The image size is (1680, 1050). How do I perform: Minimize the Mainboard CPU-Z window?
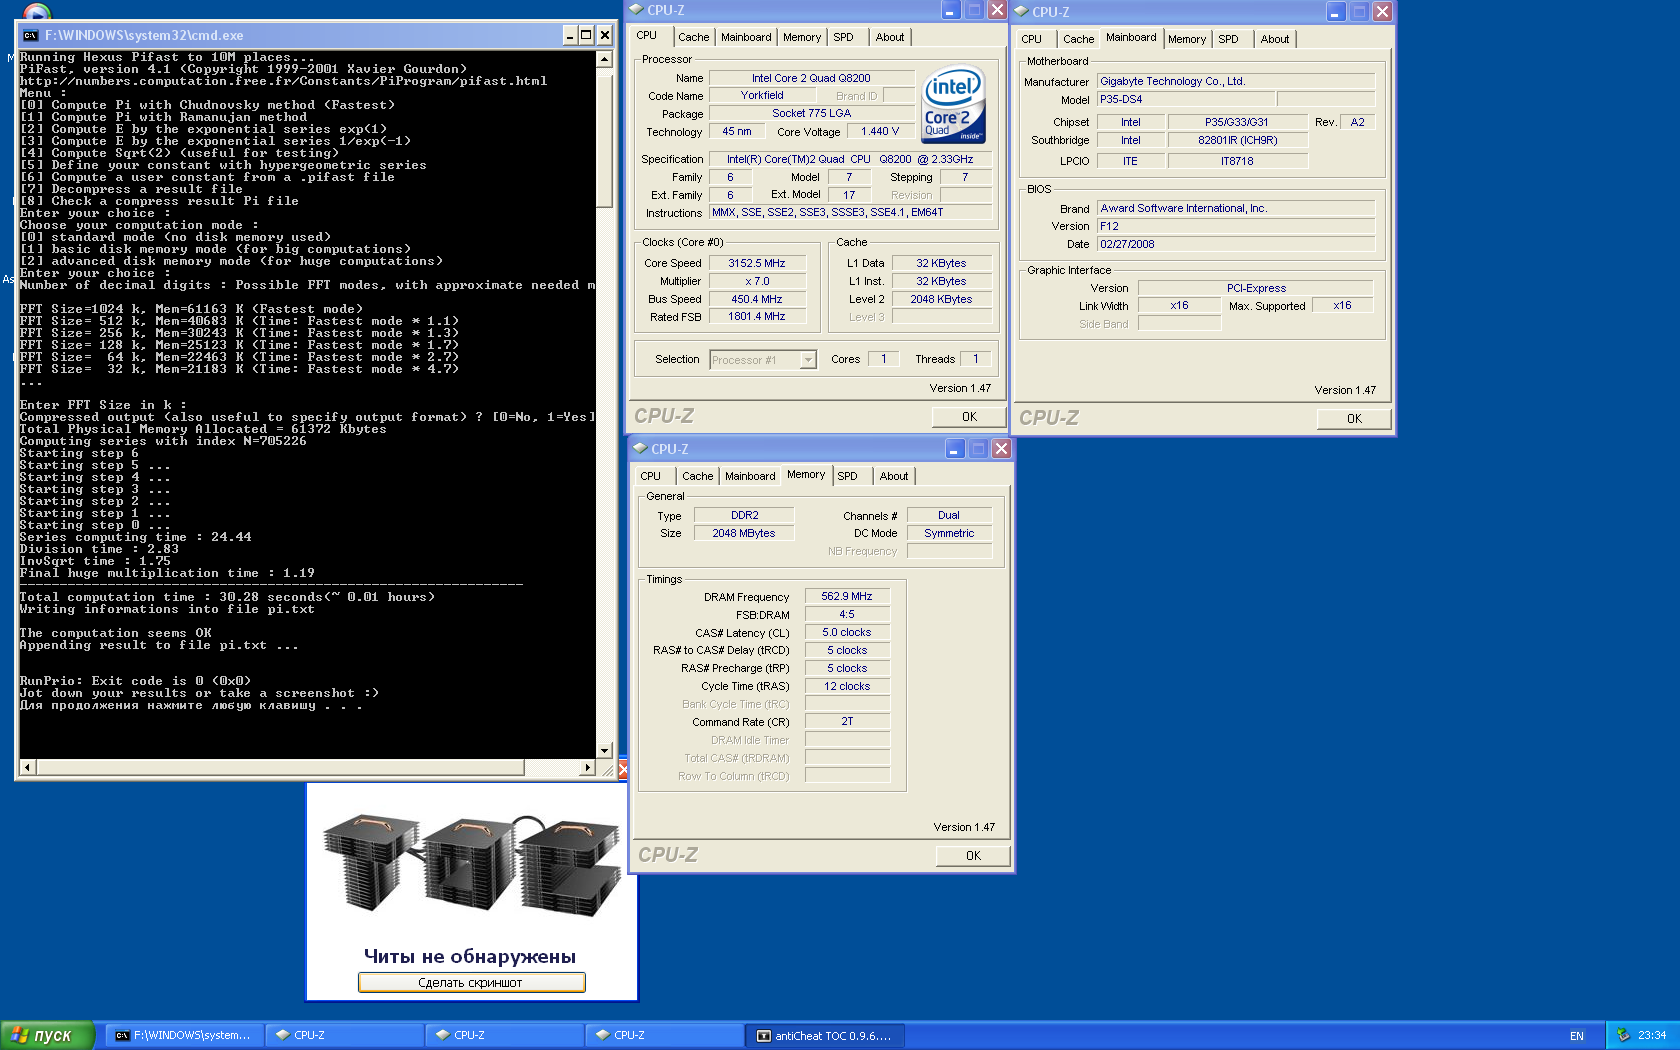tap(1336, 12)
